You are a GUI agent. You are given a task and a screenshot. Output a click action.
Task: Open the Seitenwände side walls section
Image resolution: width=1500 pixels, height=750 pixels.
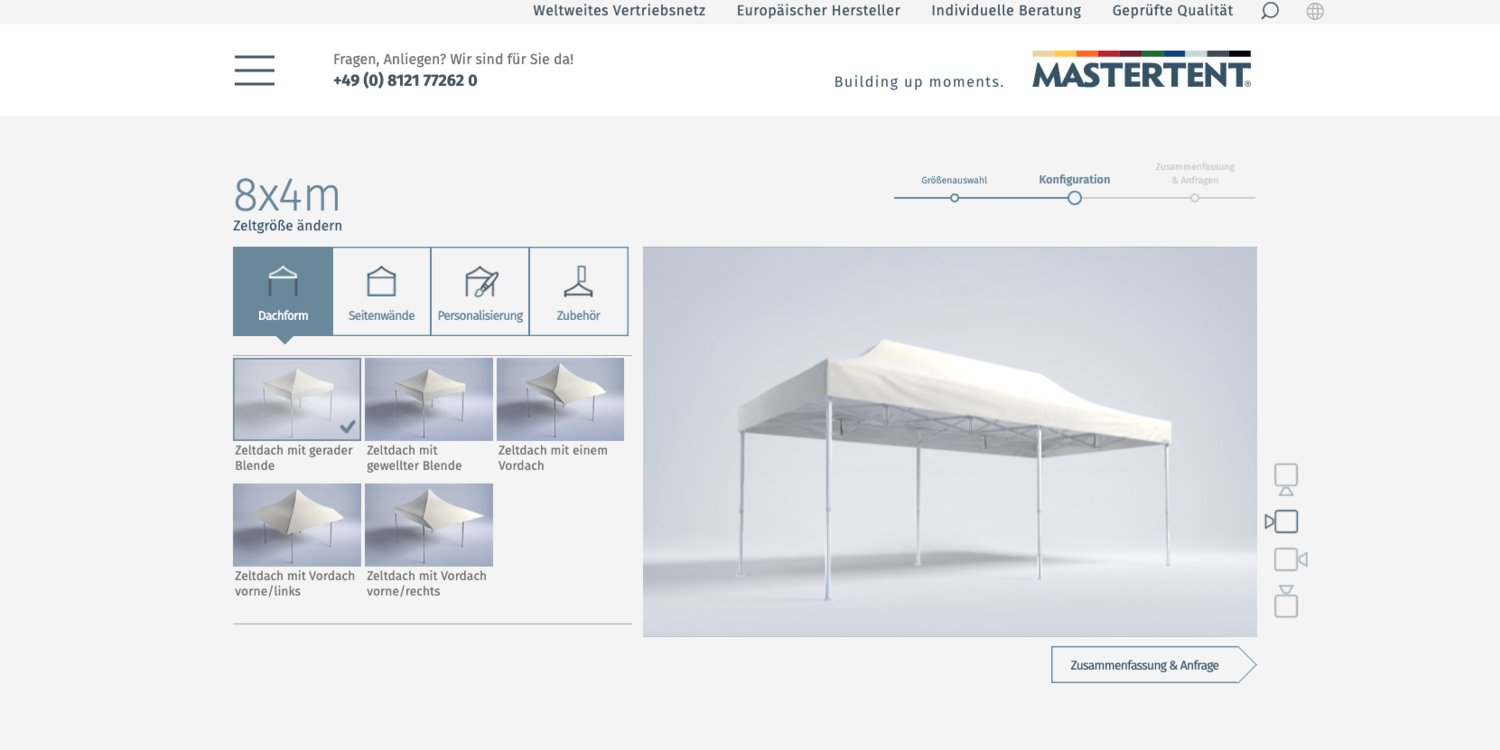(381, 291)
